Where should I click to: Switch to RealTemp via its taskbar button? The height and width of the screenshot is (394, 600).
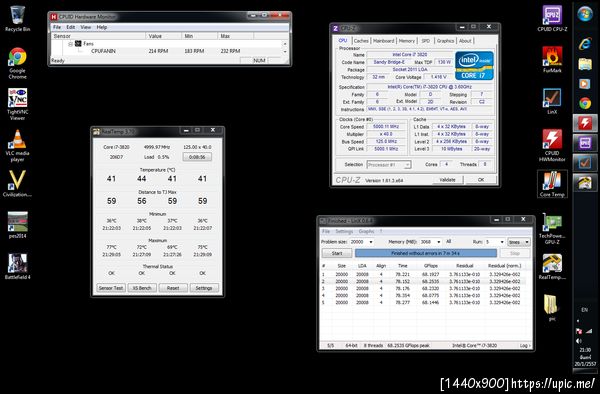point(585,183)
